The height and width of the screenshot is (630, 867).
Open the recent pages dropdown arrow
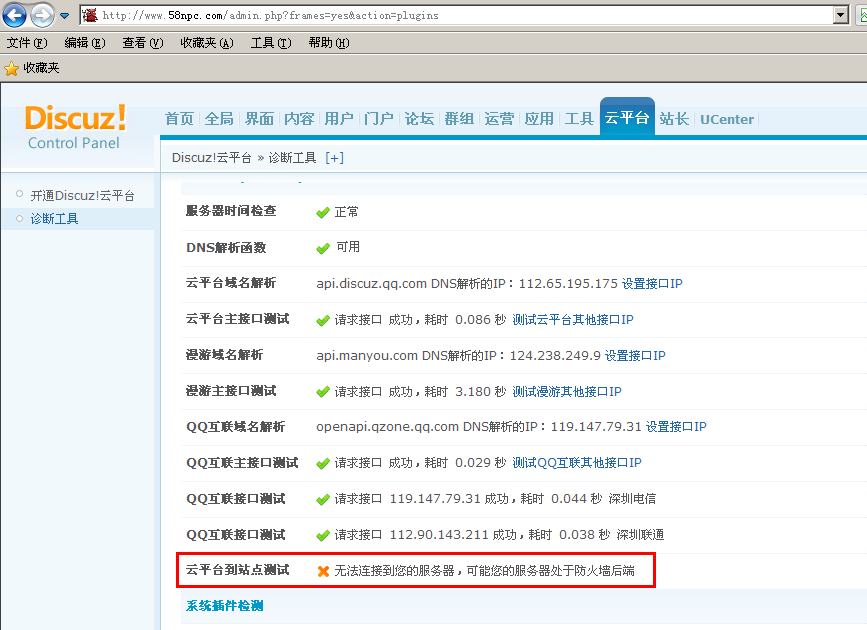[x=65, y=16]
